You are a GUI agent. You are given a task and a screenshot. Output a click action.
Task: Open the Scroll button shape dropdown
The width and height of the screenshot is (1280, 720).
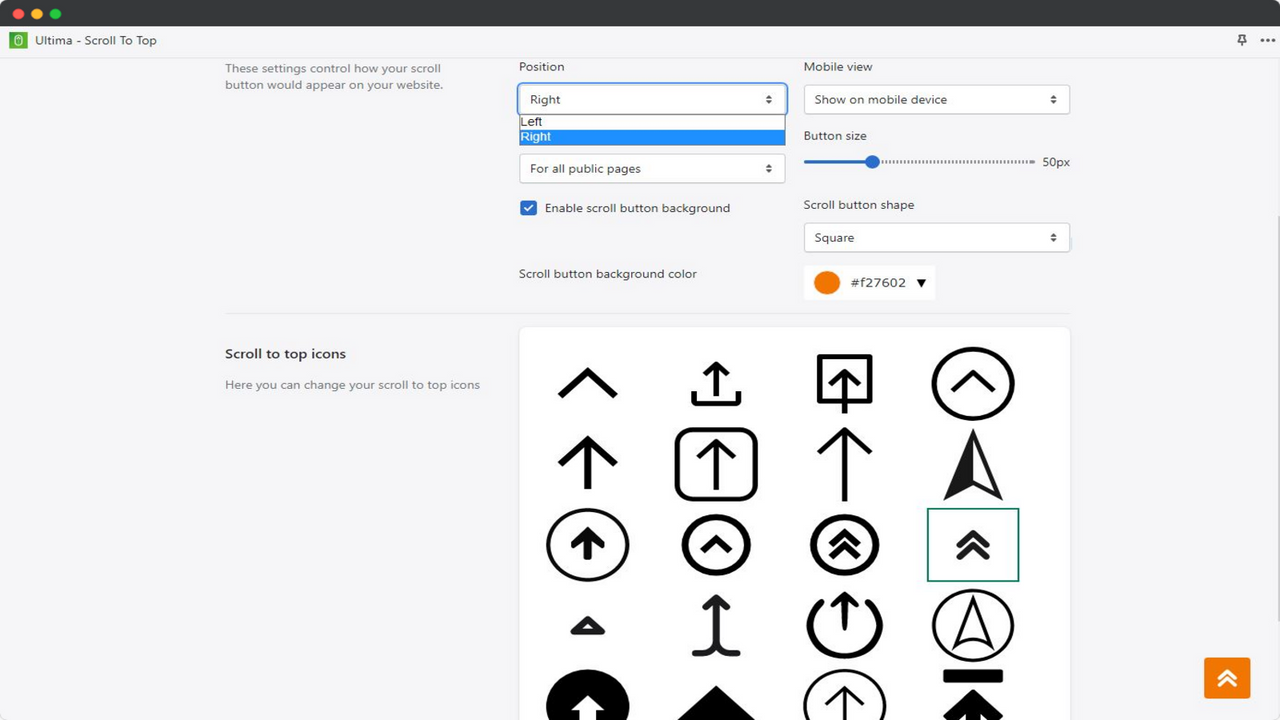(936, 237)
